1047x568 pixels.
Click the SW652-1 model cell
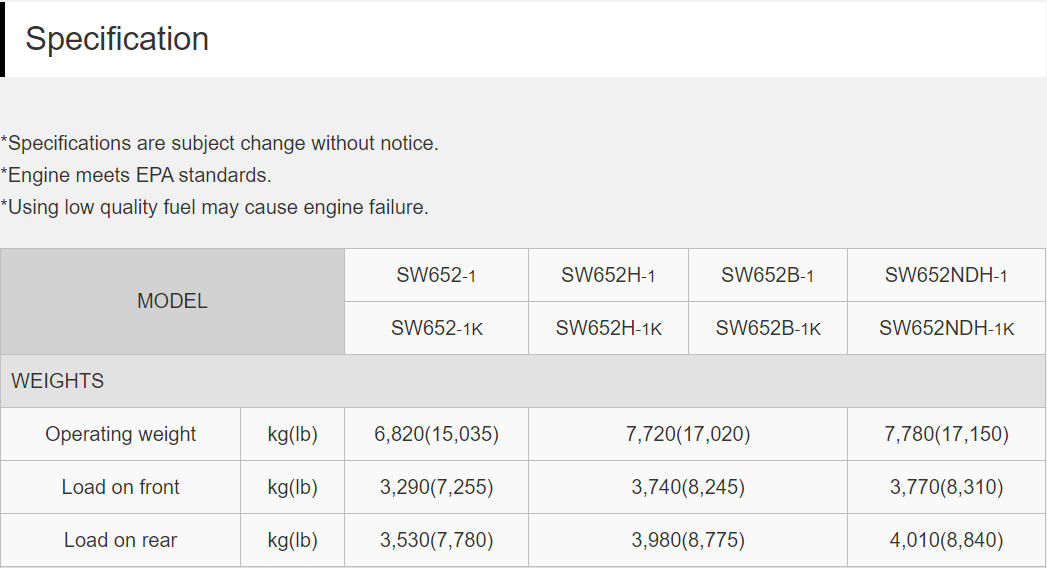click(436, 275)
